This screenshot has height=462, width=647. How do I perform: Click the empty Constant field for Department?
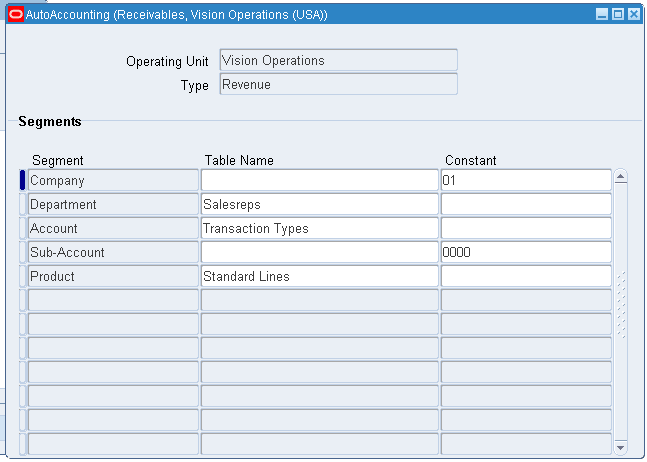(525, 204)
